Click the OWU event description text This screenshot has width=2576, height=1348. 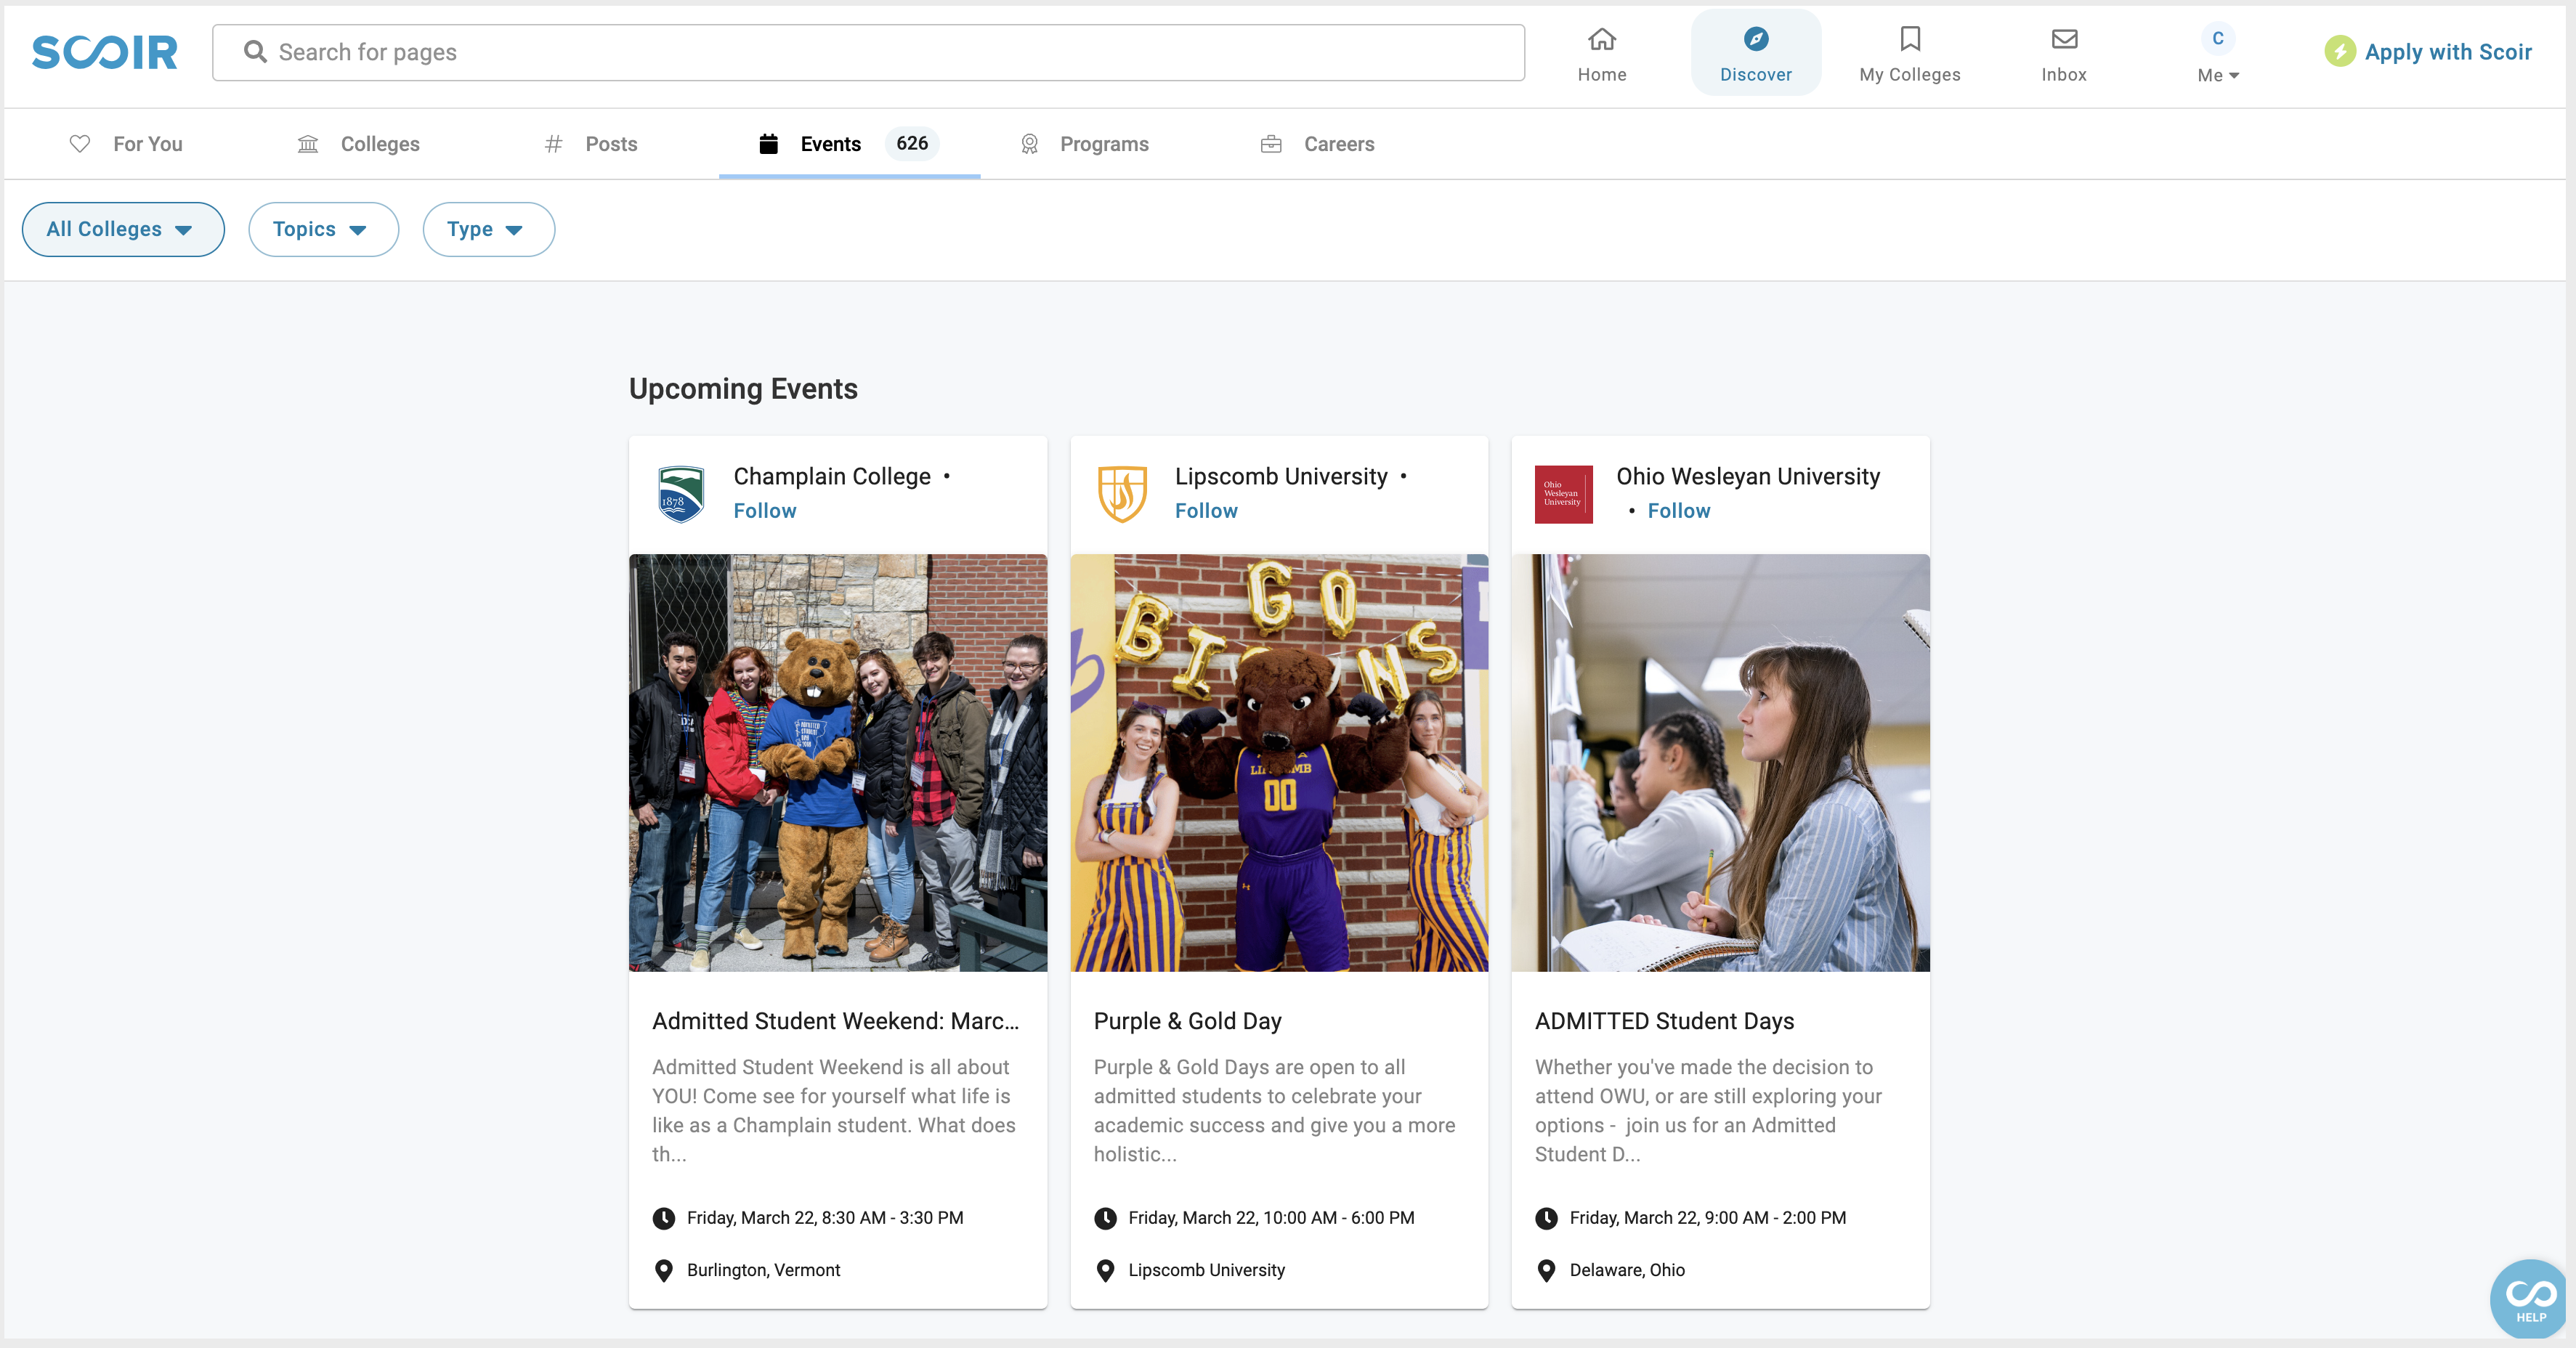(x=1709, y=1110)
